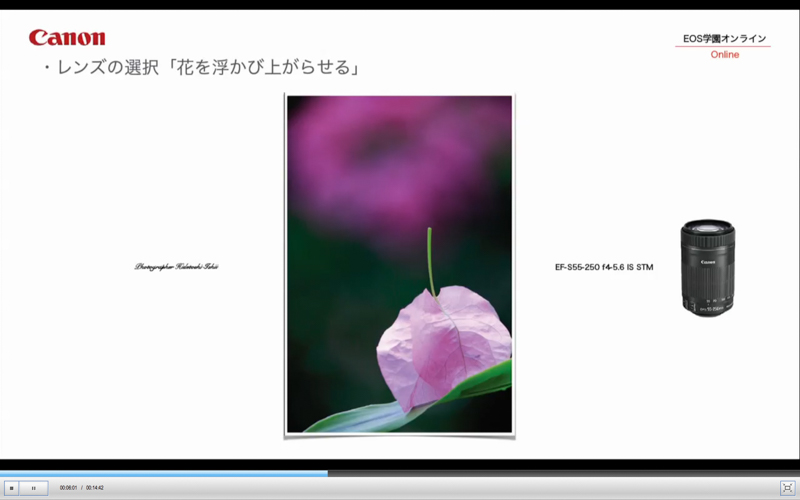Click the total duration 00:14:42
Image resolution: width=800 pixels, height=500 pixels.
click(95, 488)
